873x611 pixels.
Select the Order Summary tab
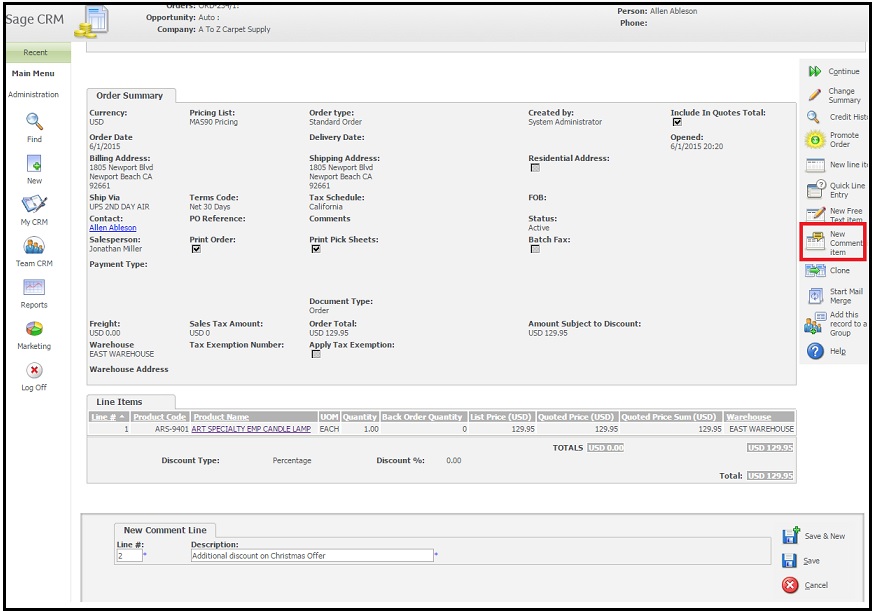[130, 96]
